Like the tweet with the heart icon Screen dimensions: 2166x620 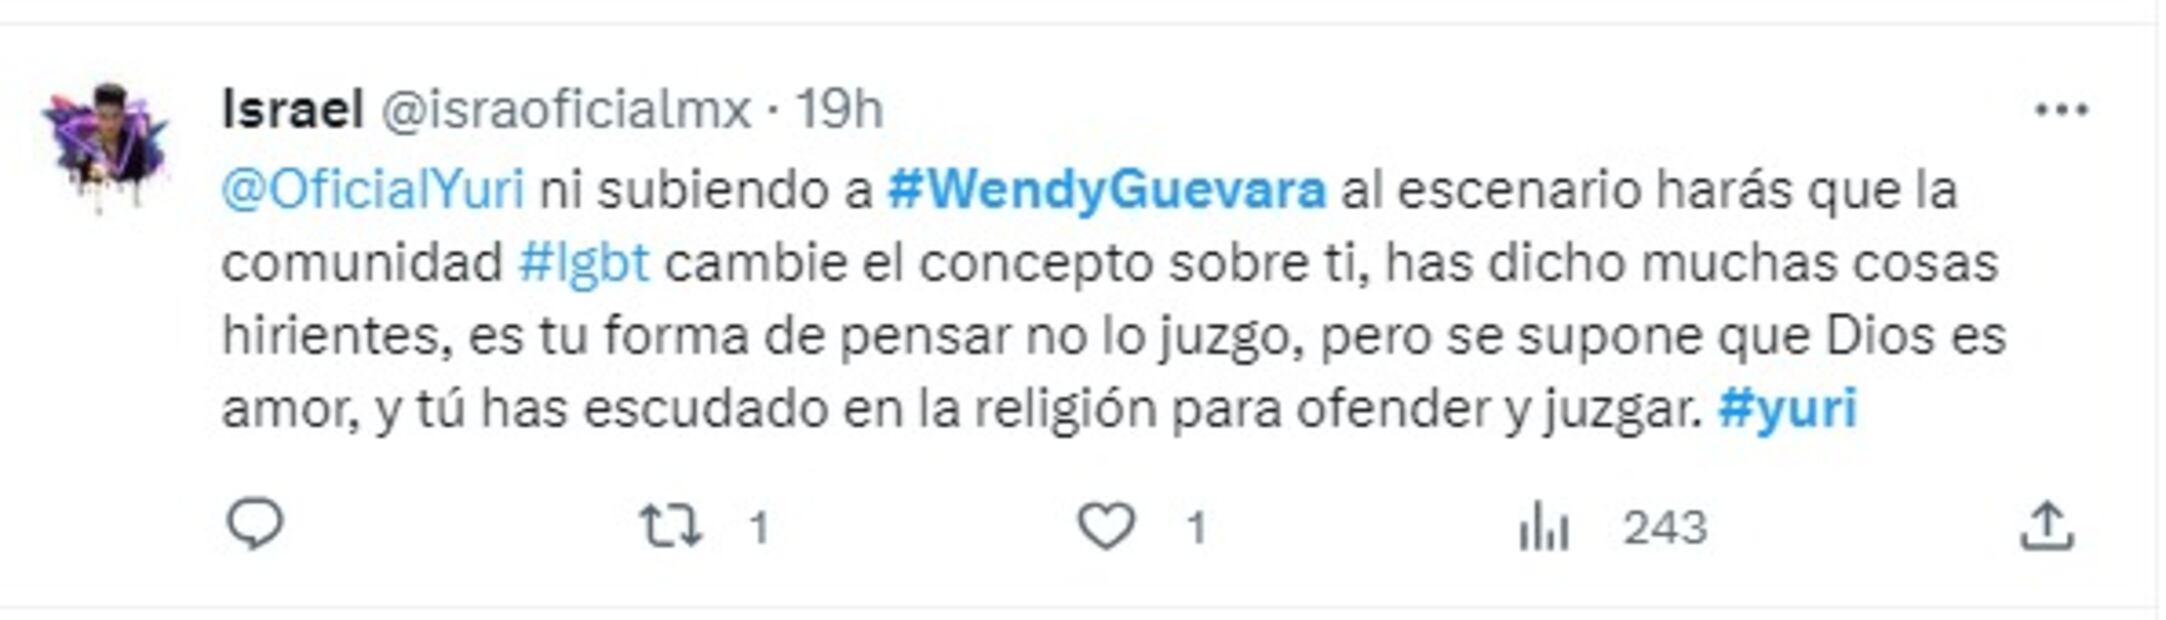(1106, 525)
